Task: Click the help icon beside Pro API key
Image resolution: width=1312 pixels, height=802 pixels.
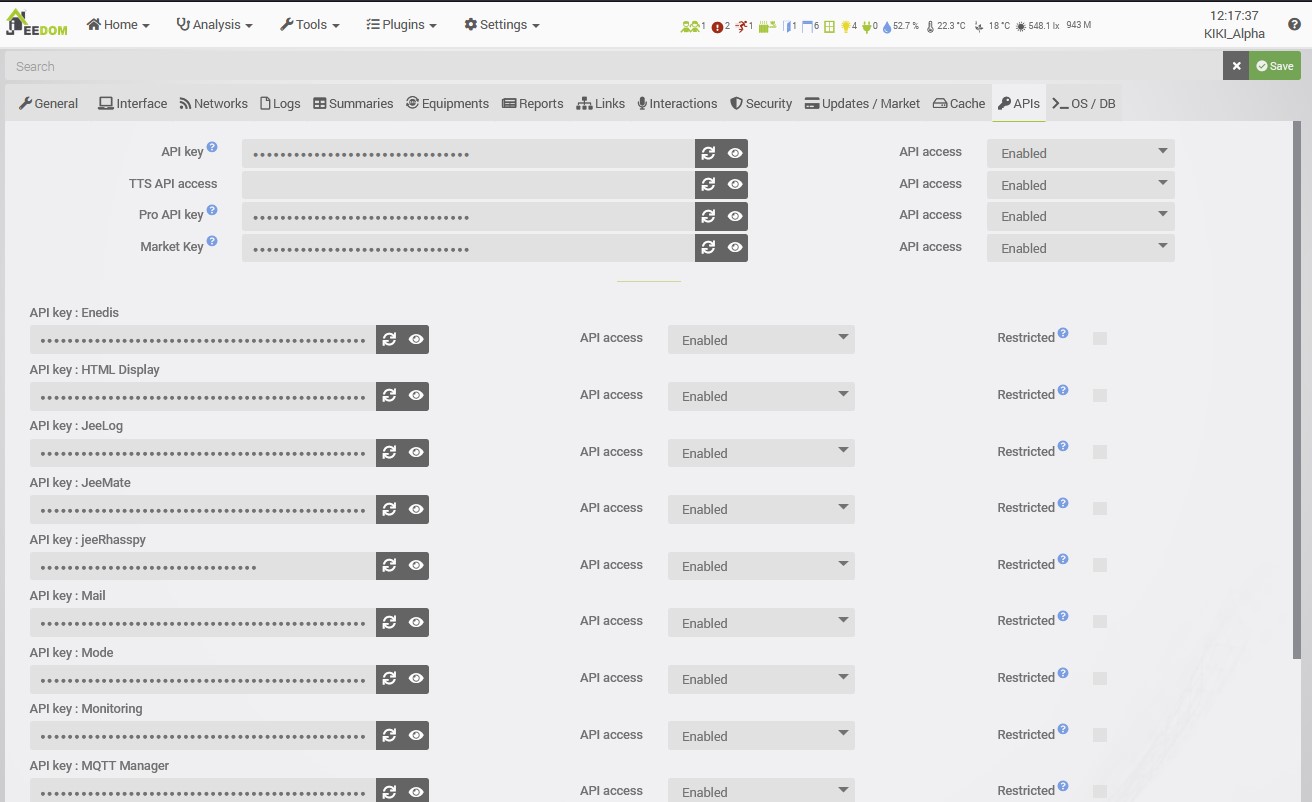Action: pyautogui.click(x=212, y=211)
